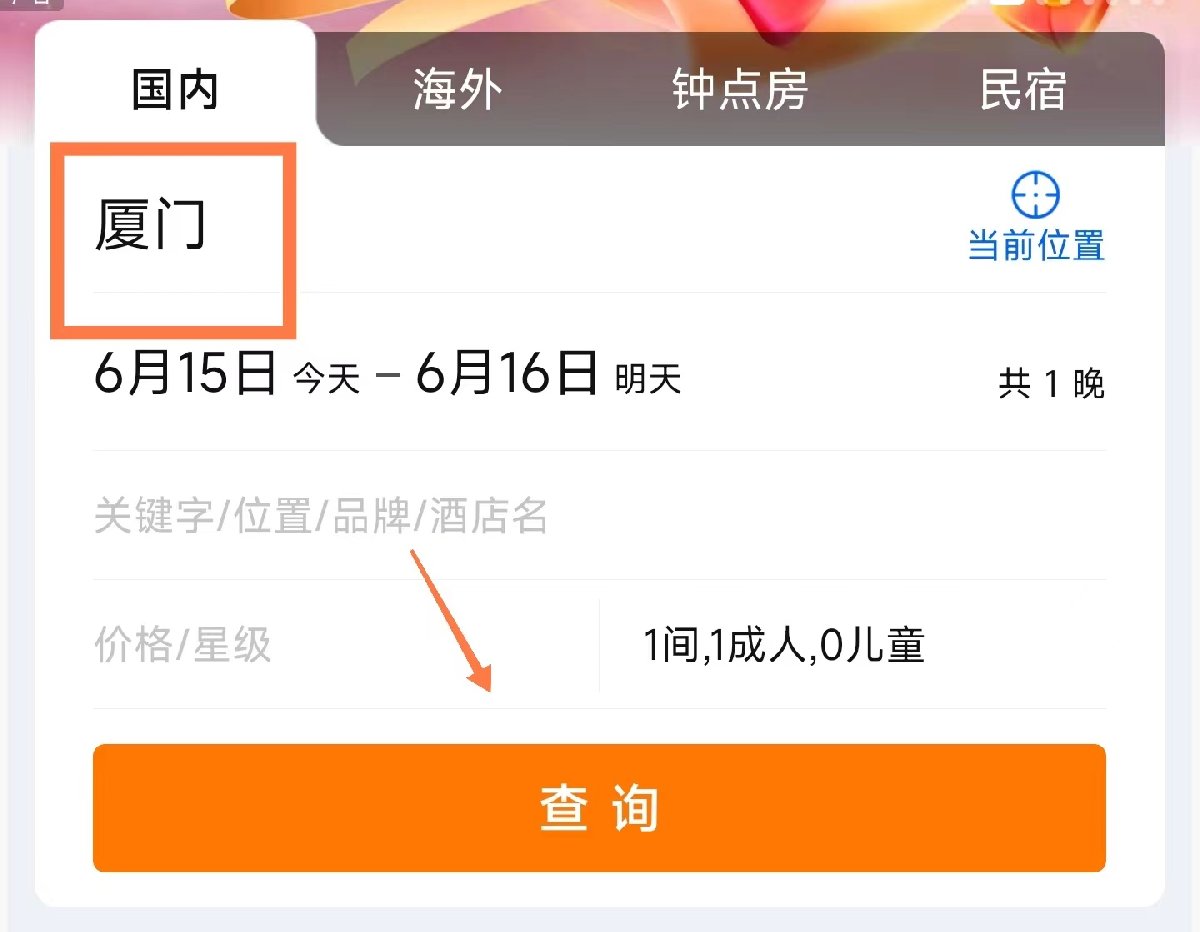Click the orange arrow annotation pointing down
This screenshot has height=932, width=1200.
tap(451, 620)
